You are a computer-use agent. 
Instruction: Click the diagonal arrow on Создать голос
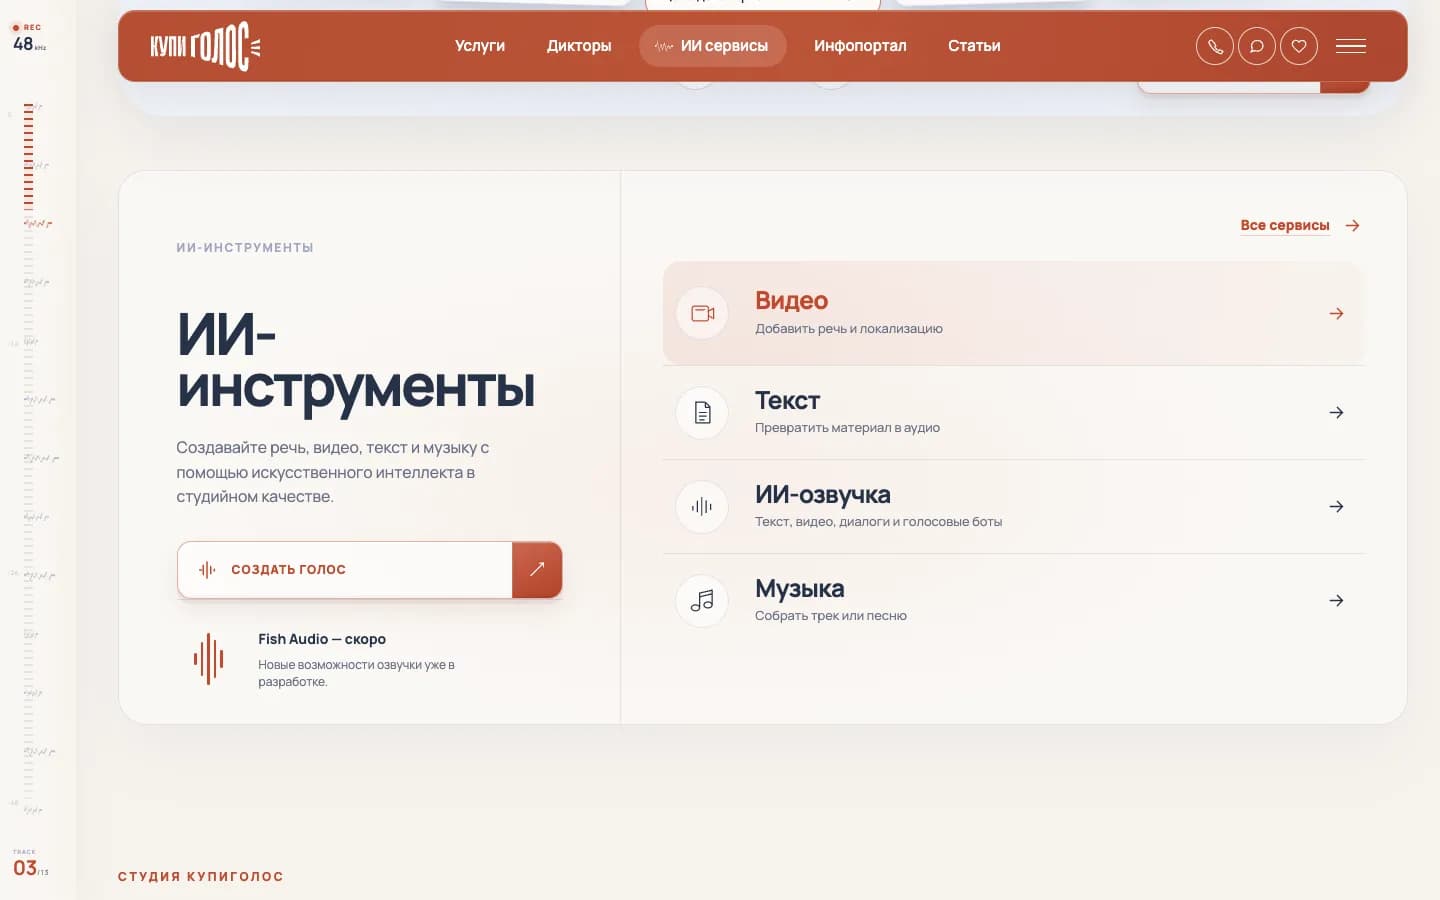(x=537, y=569)
